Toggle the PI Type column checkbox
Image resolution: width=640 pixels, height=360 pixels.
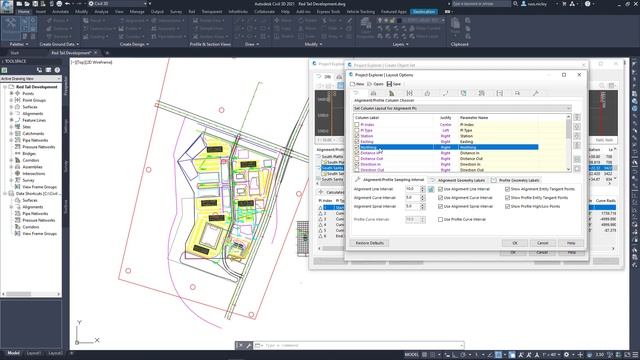pyautogui.click(x=357, y=130)
